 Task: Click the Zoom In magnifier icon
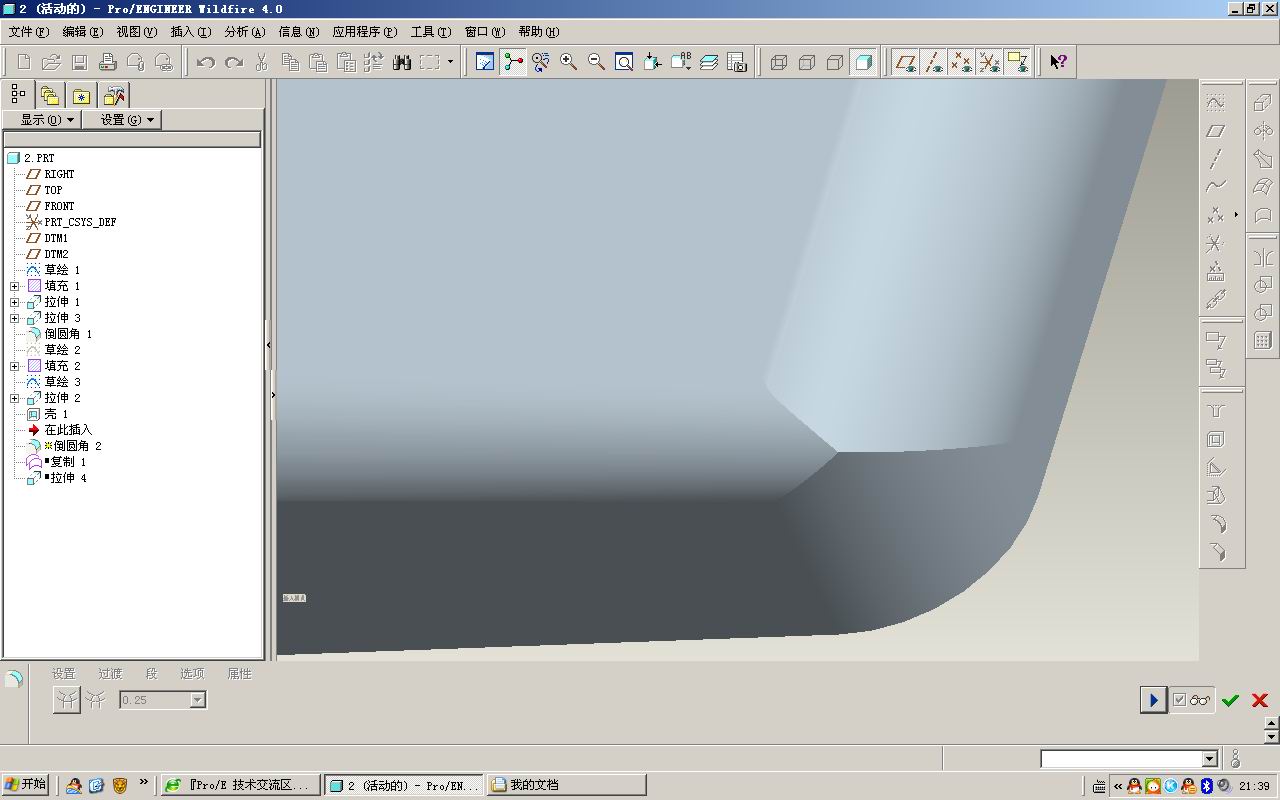pos(569,62)
